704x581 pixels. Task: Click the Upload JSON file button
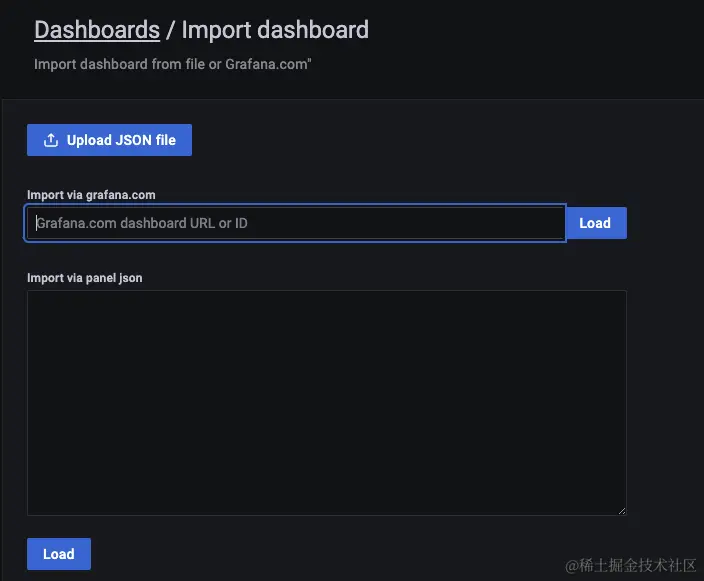(x=109, y=140)
